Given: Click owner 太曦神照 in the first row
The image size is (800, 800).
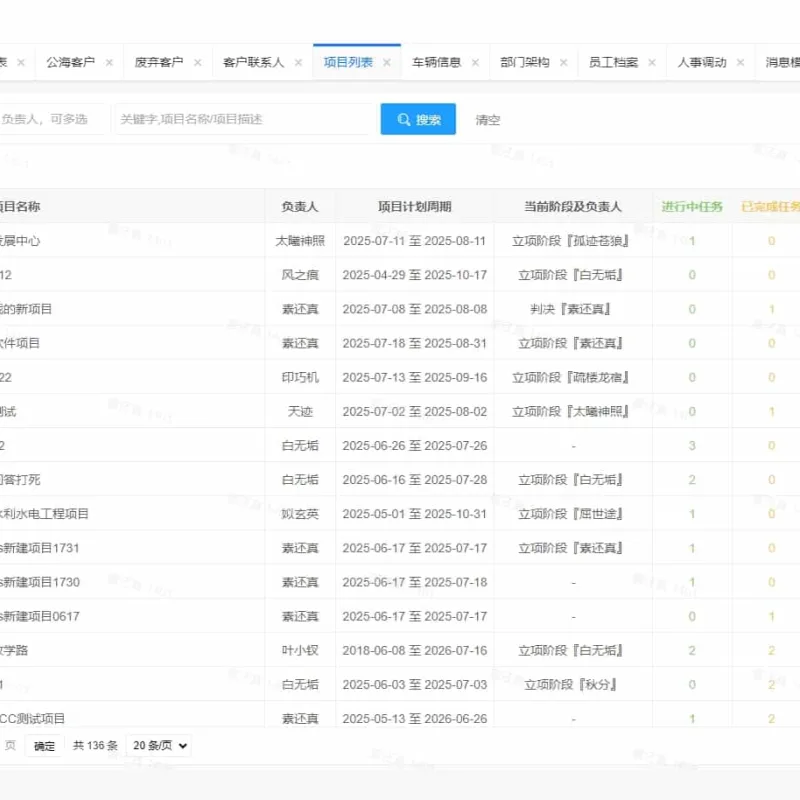Looking at the screenshot, I should (x=300, y=241).
